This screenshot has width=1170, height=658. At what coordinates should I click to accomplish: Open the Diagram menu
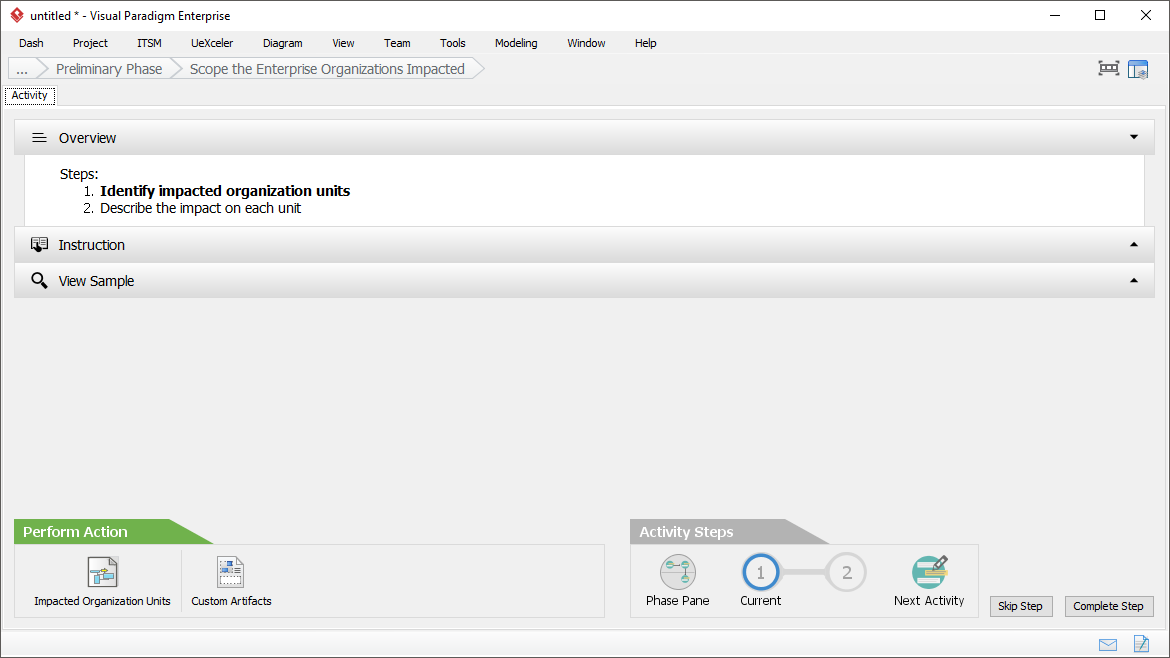point(283,43)
